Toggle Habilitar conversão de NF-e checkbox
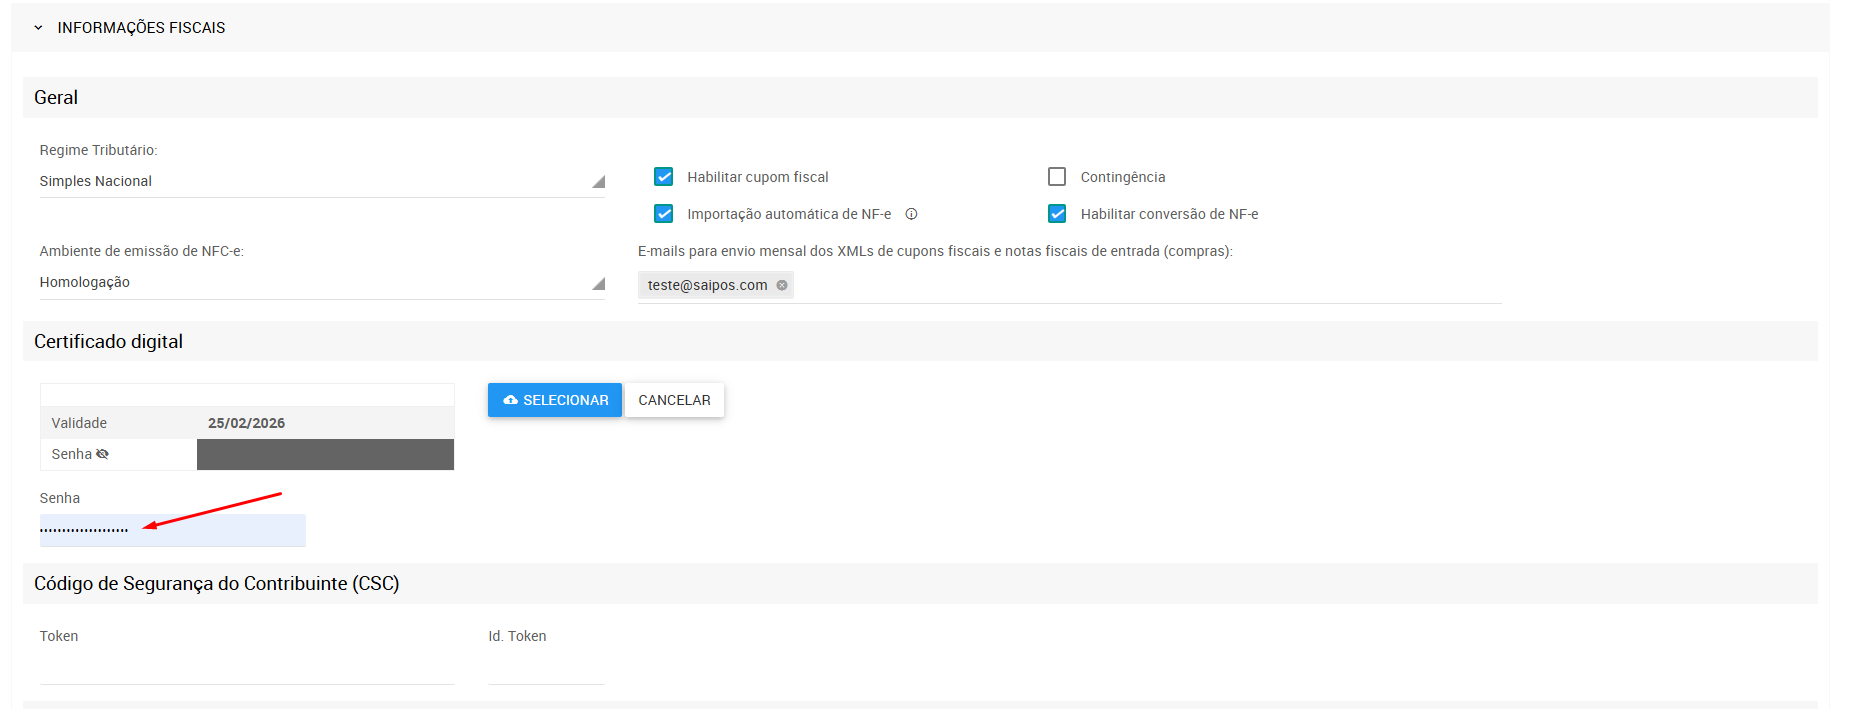This screenshot has height=709, width=1851. pos(1057,214)
